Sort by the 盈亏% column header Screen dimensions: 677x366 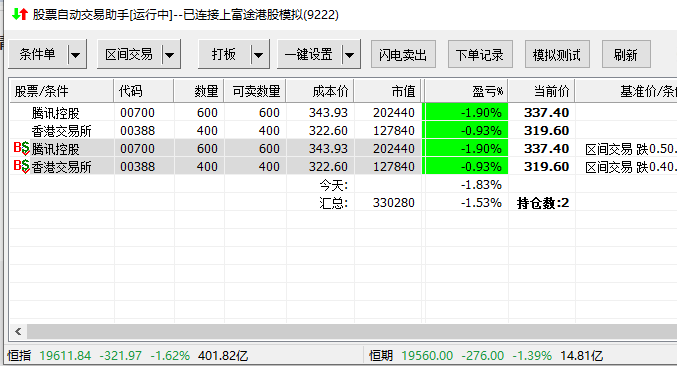(466, 91)
